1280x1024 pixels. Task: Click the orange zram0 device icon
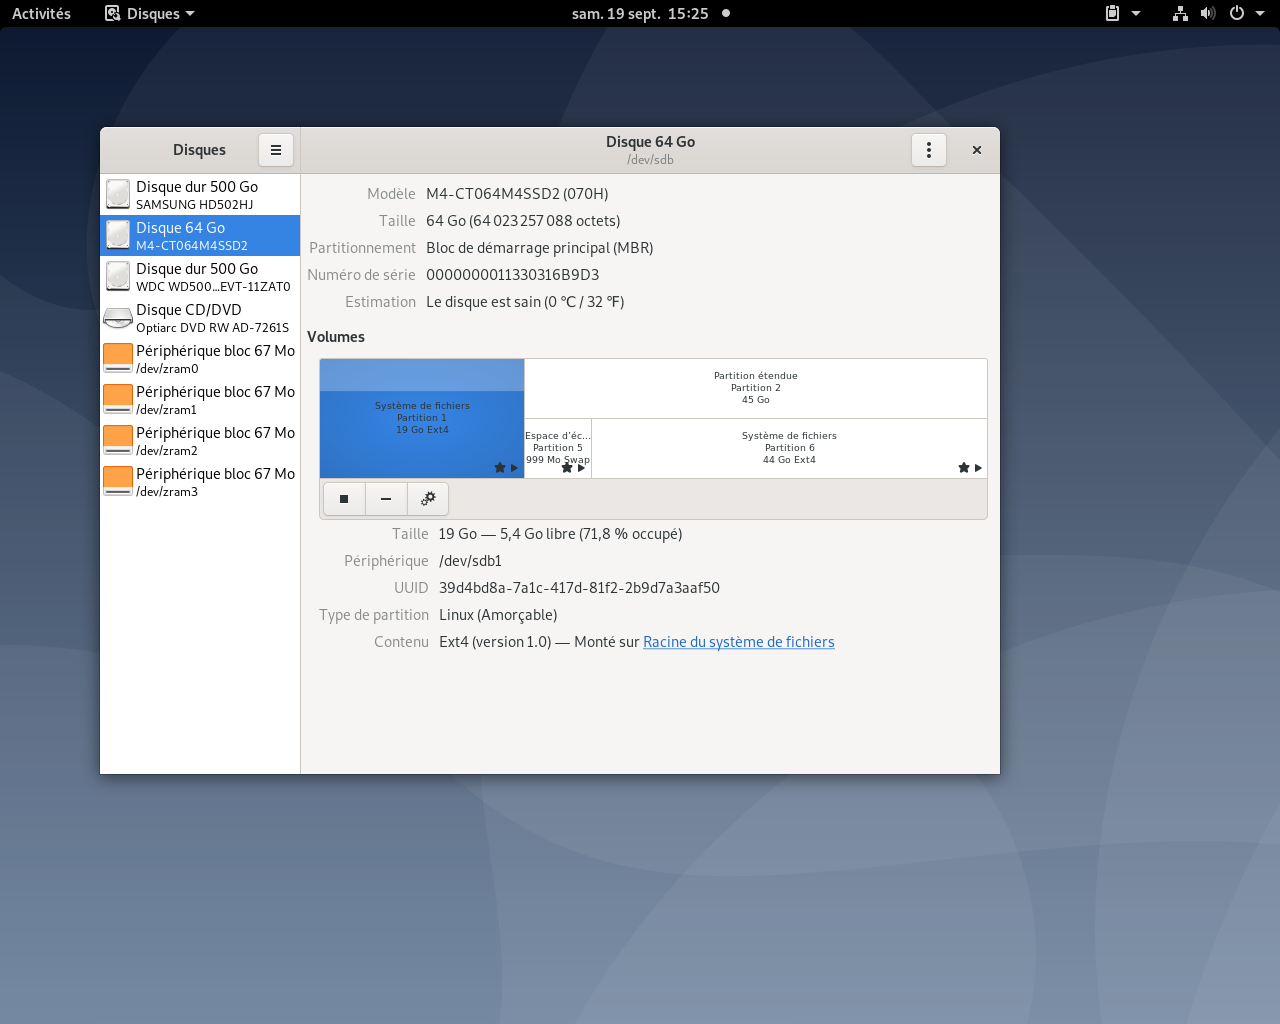[118, 359]
